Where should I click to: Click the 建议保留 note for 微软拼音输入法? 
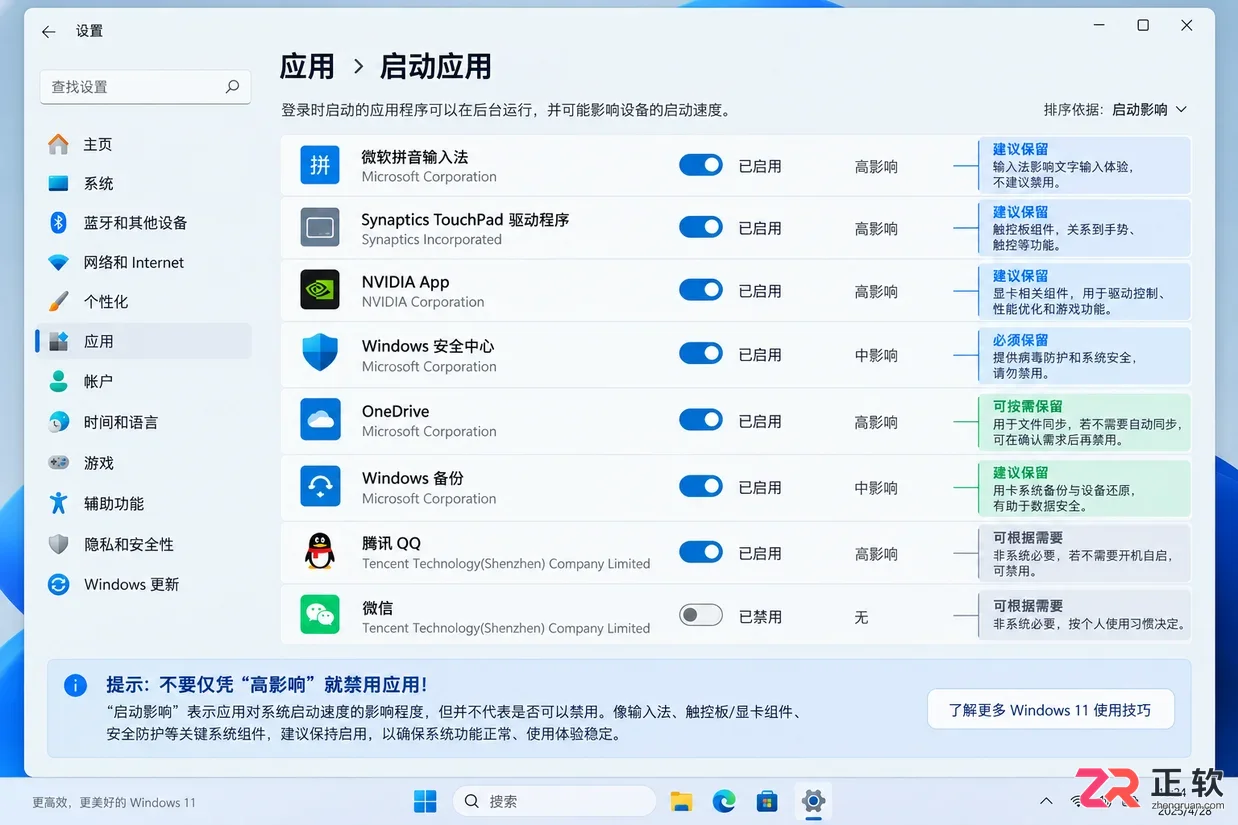pos(1085,165)
